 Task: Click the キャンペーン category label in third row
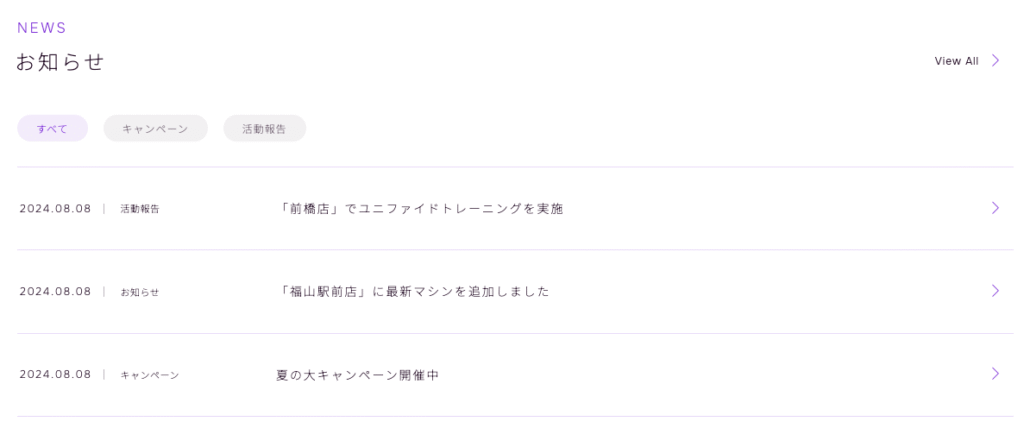point(149,375)
